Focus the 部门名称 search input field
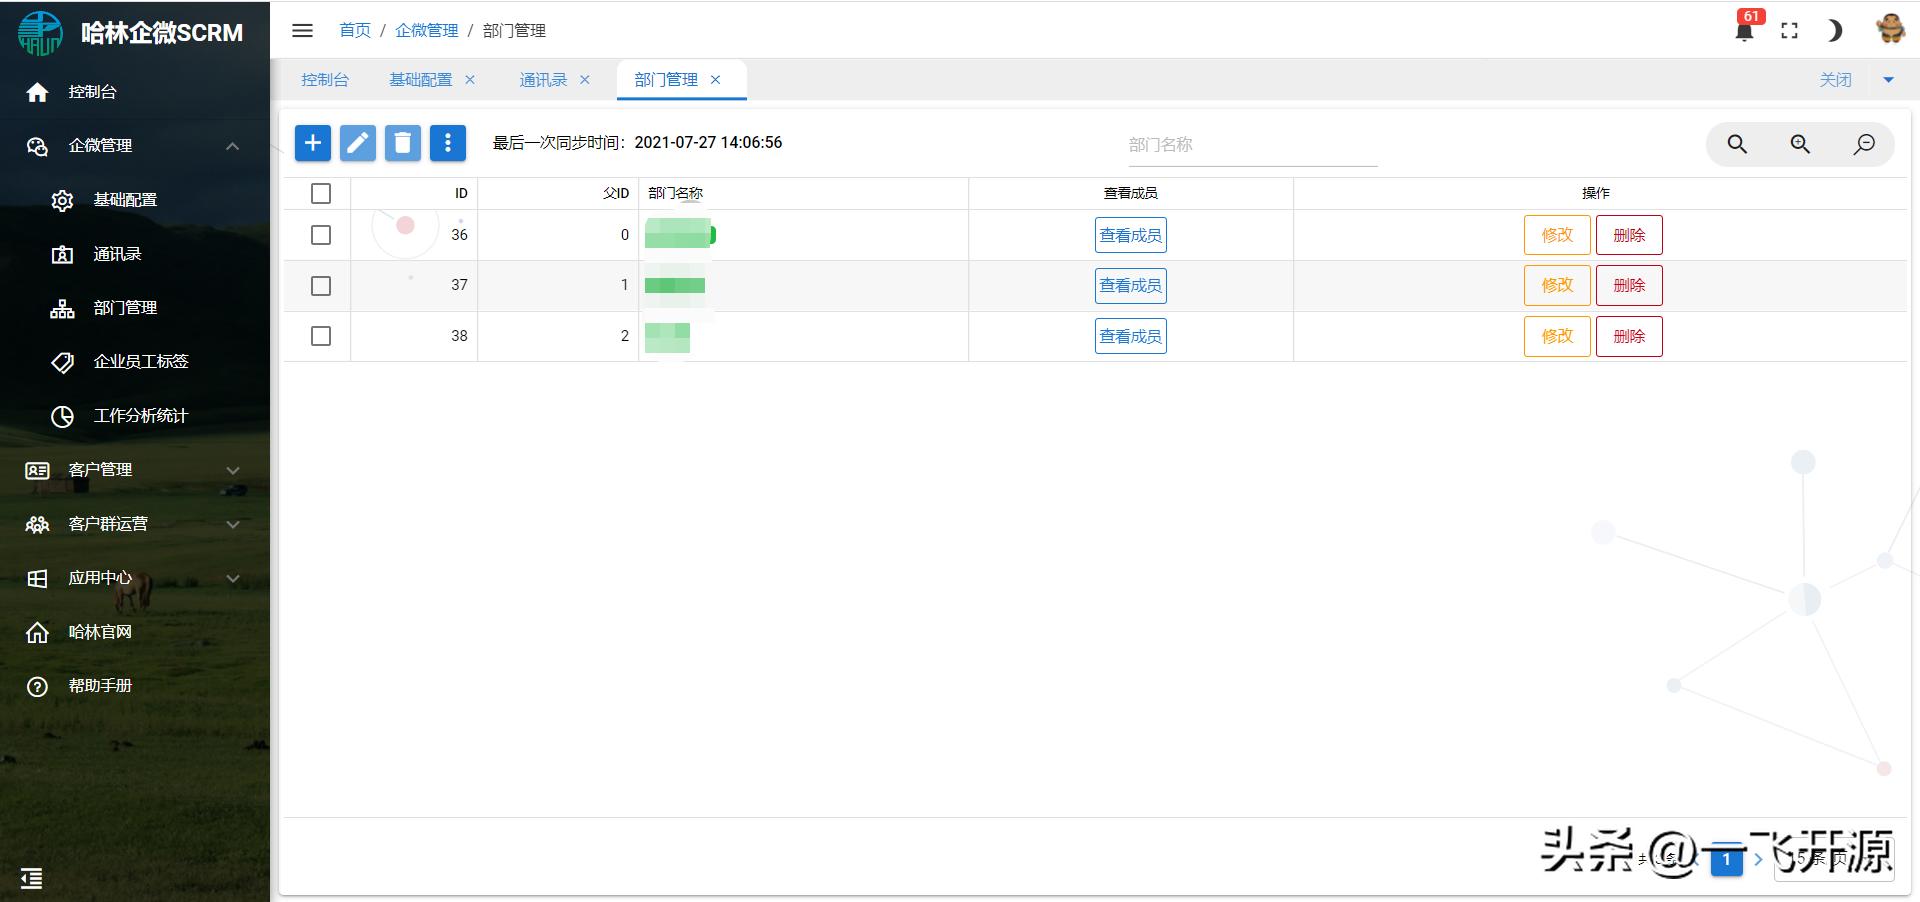The width and height of the screenshot is (1920, 902). [1252, 145]
